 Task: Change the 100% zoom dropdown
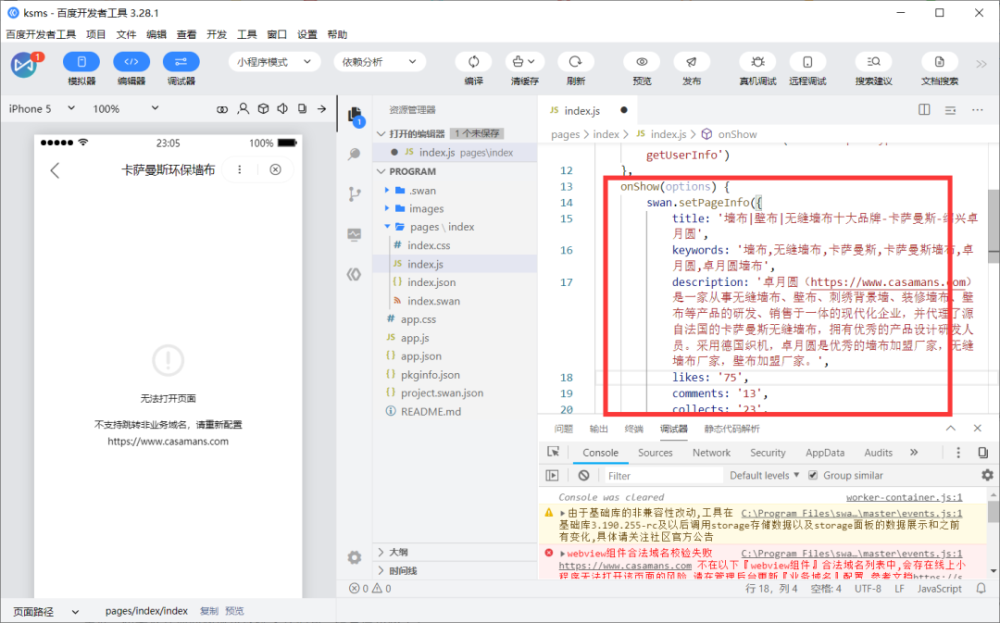(x=125, y=108)
